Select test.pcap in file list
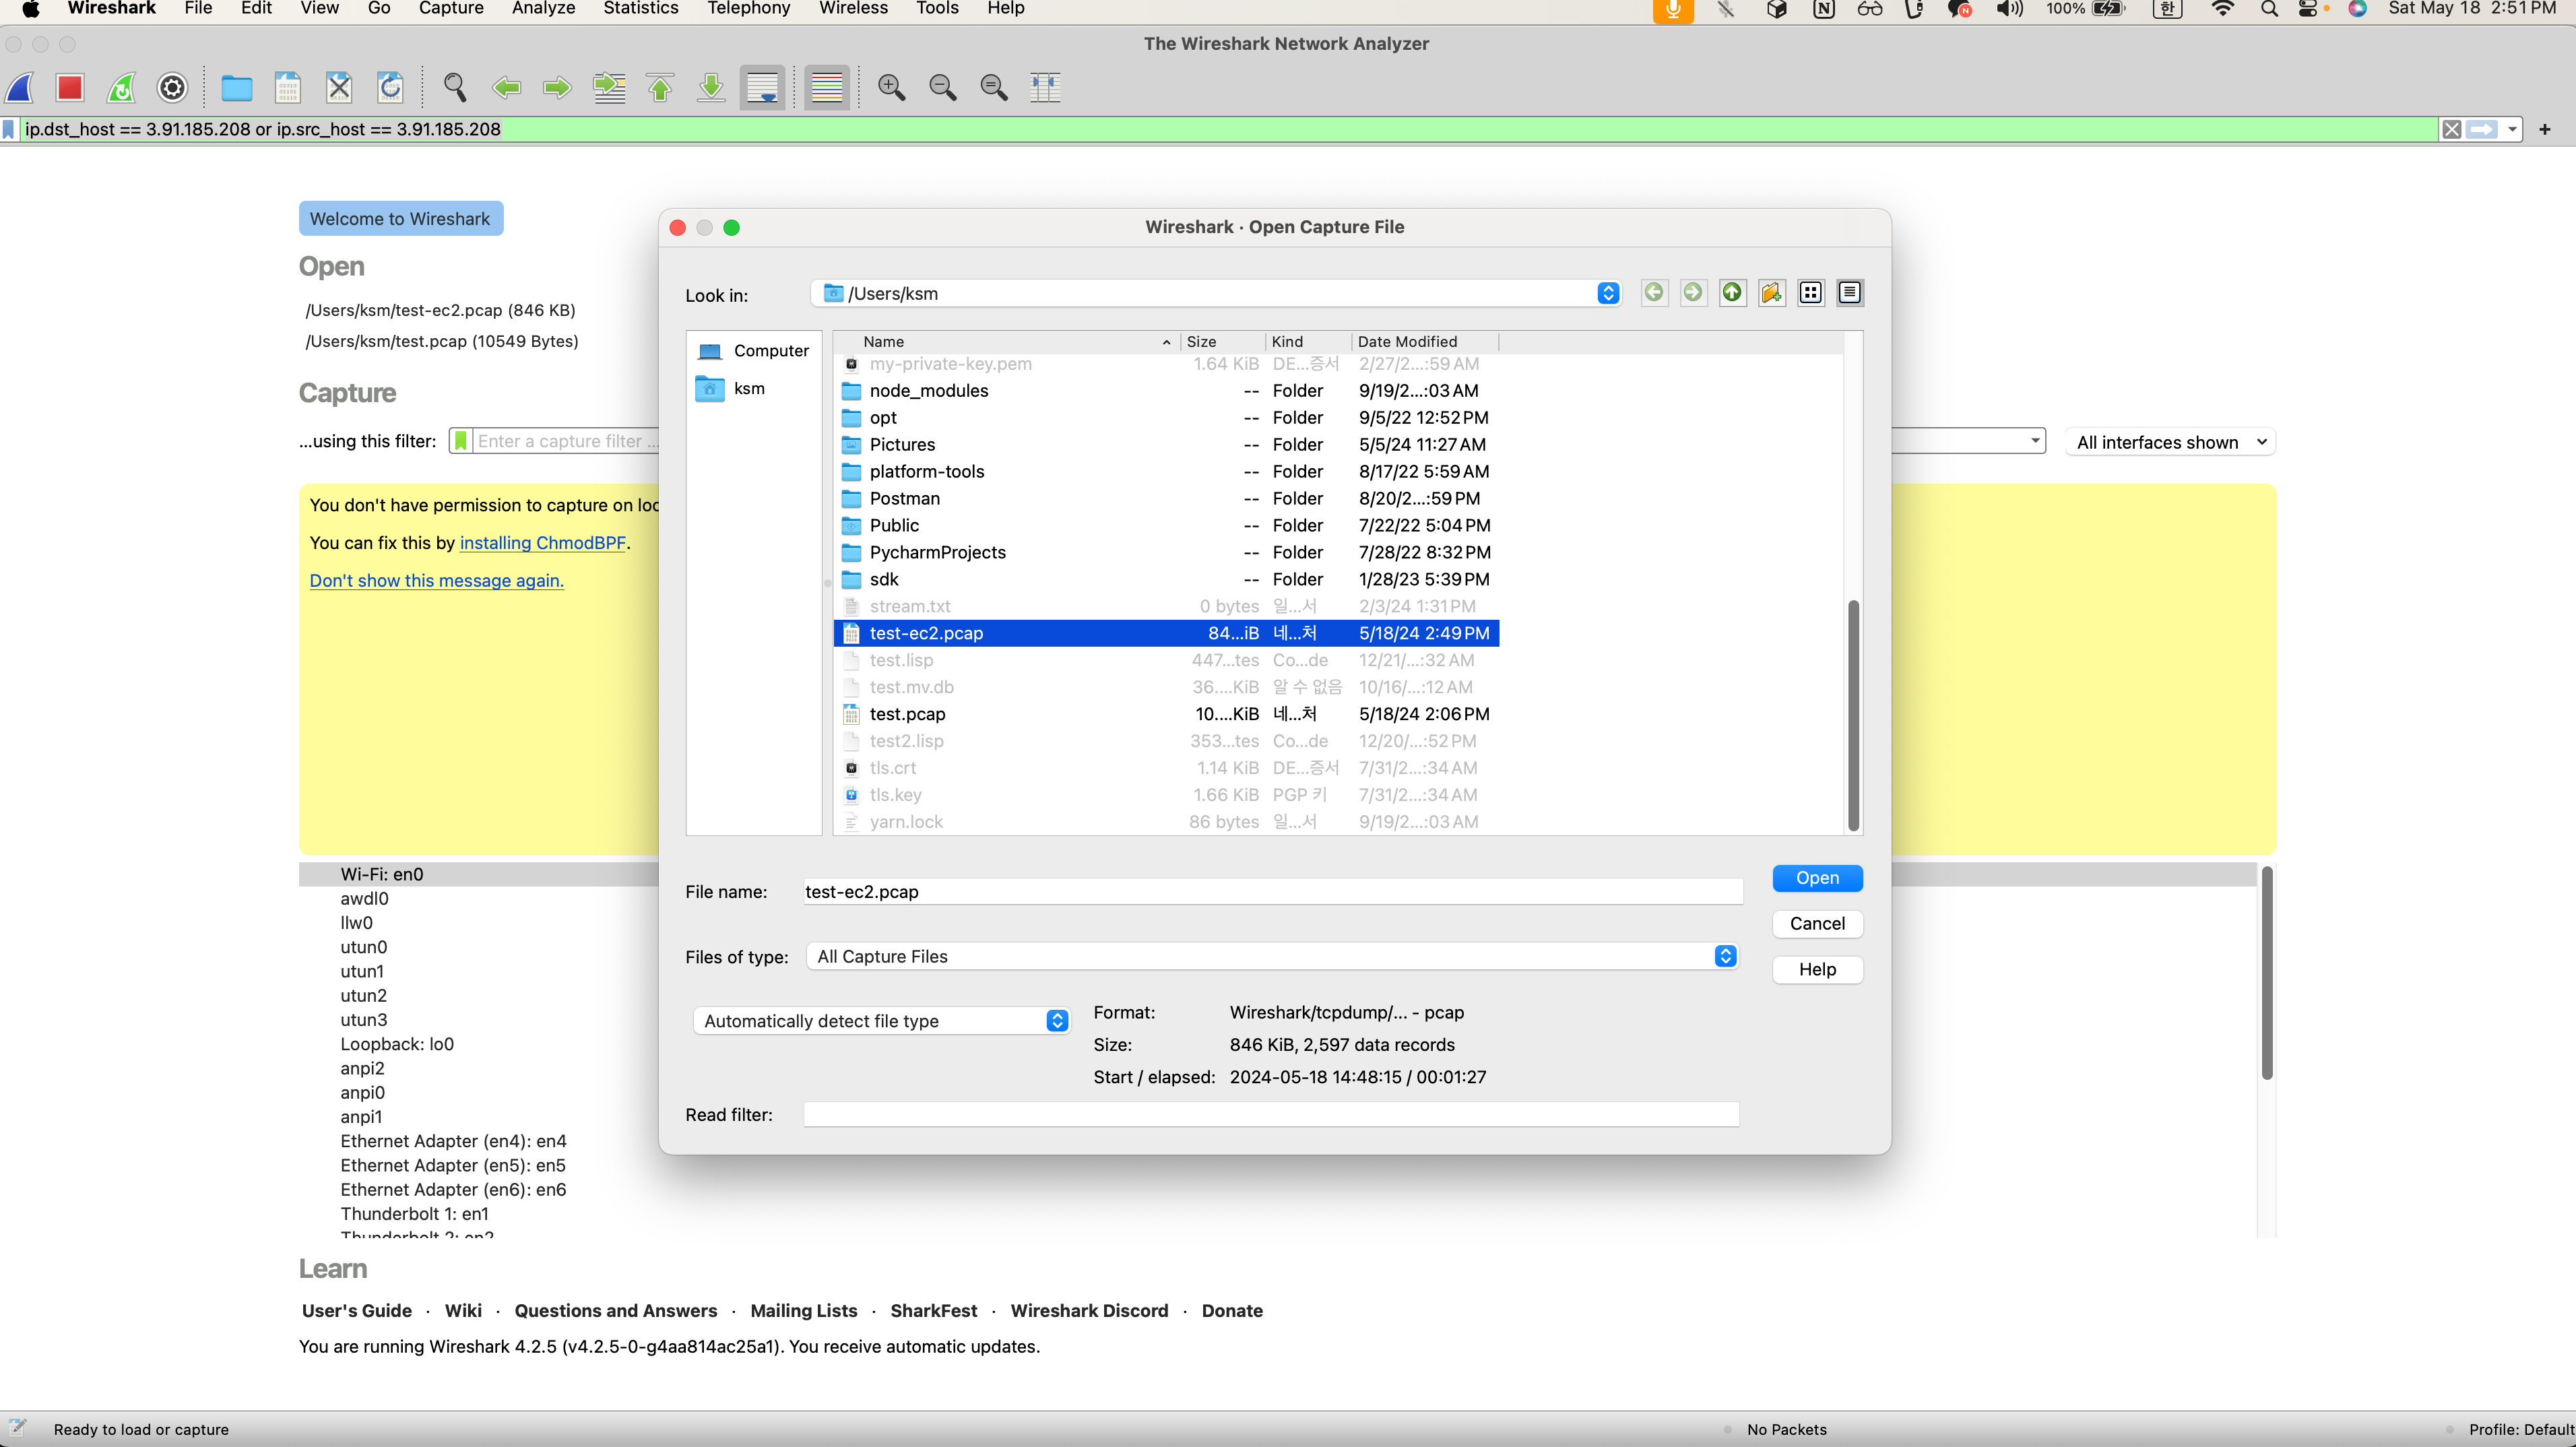The height and width of the screenshot is (1447, 2576). click(x=907, y=714)
